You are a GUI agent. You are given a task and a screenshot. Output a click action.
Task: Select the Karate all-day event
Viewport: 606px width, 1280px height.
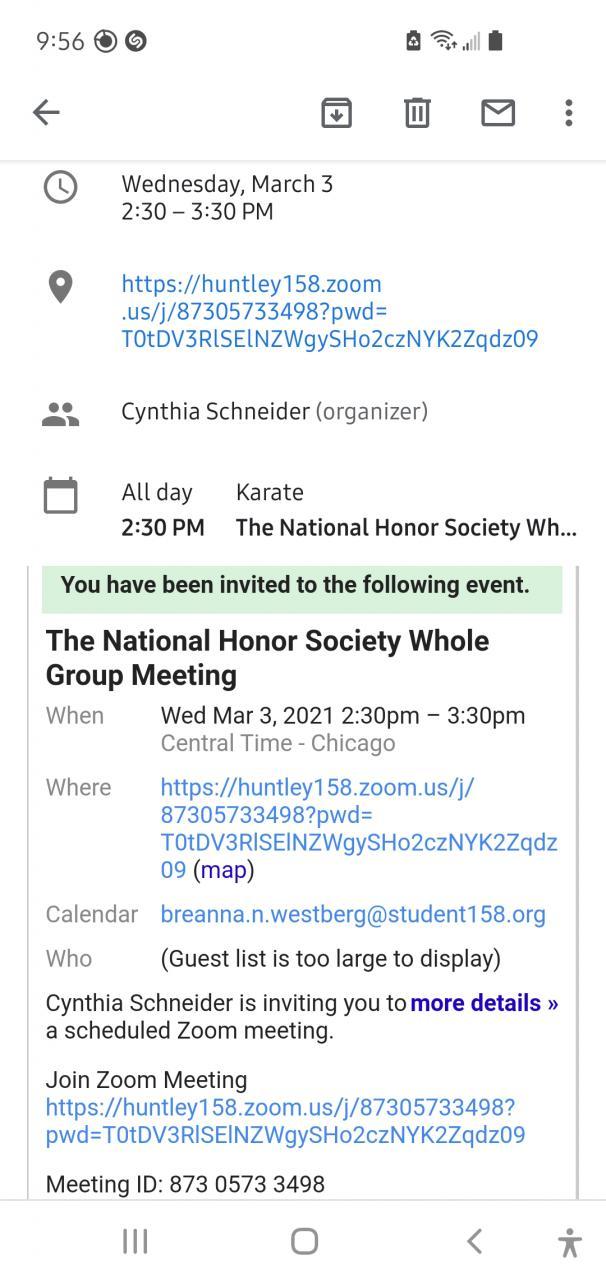(x=270, y=492)
